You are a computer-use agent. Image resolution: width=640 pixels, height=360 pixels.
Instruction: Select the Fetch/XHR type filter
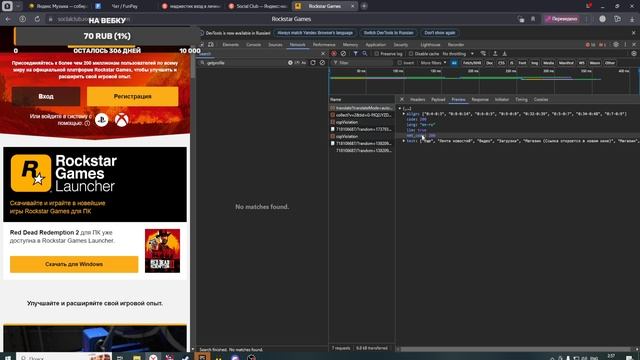pyautogui.click(x=472, y=63)
